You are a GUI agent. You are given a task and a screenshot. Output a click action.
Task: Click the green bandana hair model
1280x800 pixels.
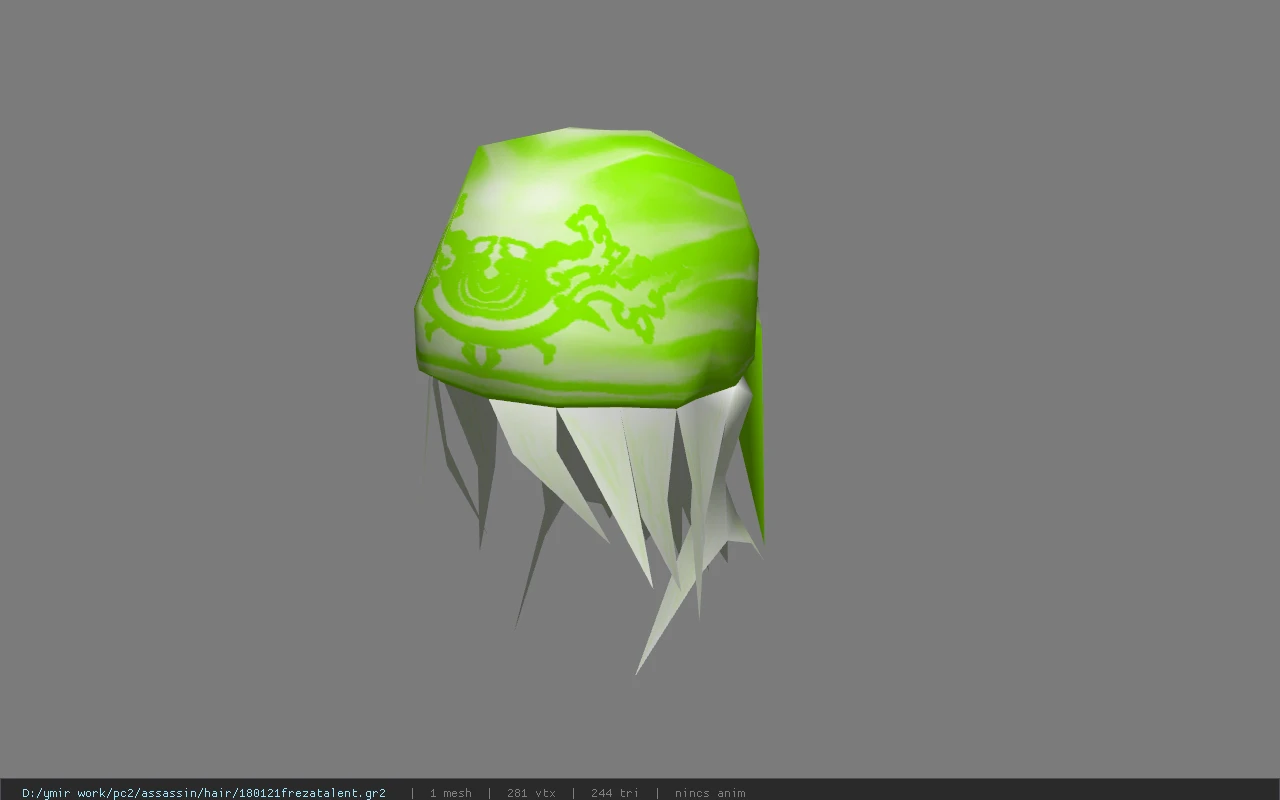click(x=590, y=400)
